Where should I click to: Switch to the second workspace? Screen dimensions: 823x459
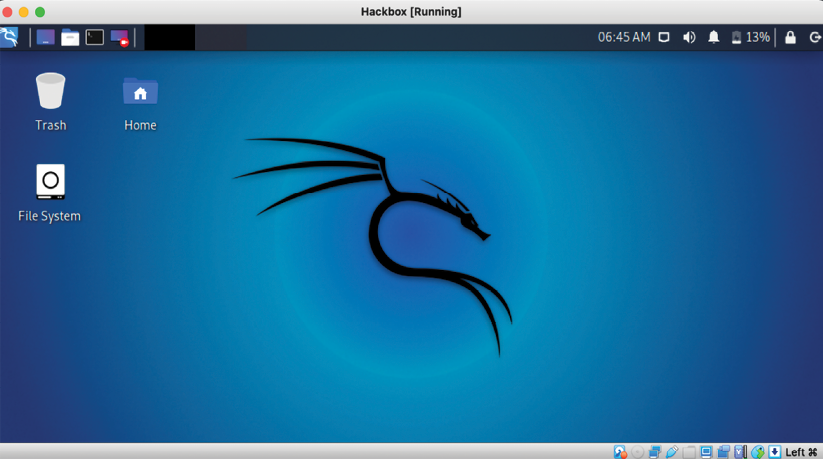pyautogui.click(x=220, y=37)
